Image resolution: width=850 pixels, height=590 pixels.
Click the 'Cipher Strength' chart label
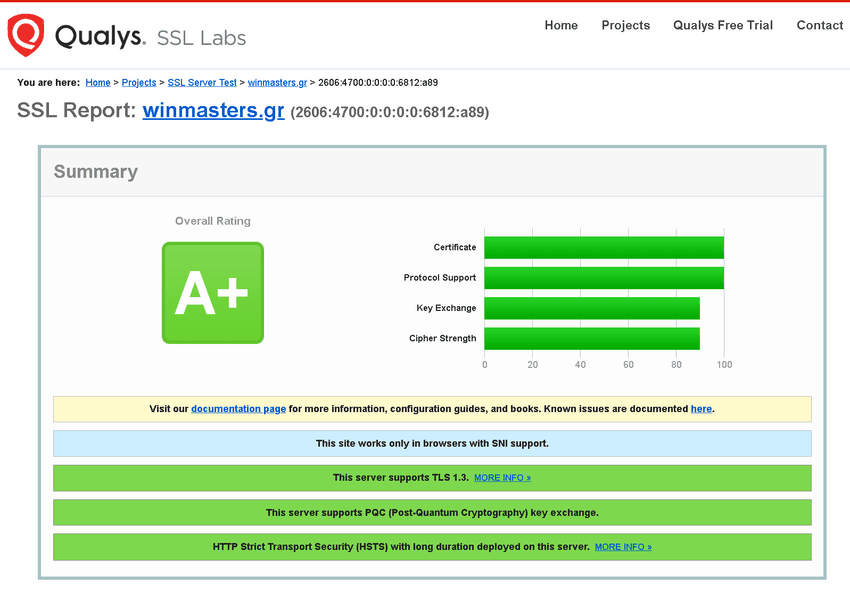coord(442,338)
